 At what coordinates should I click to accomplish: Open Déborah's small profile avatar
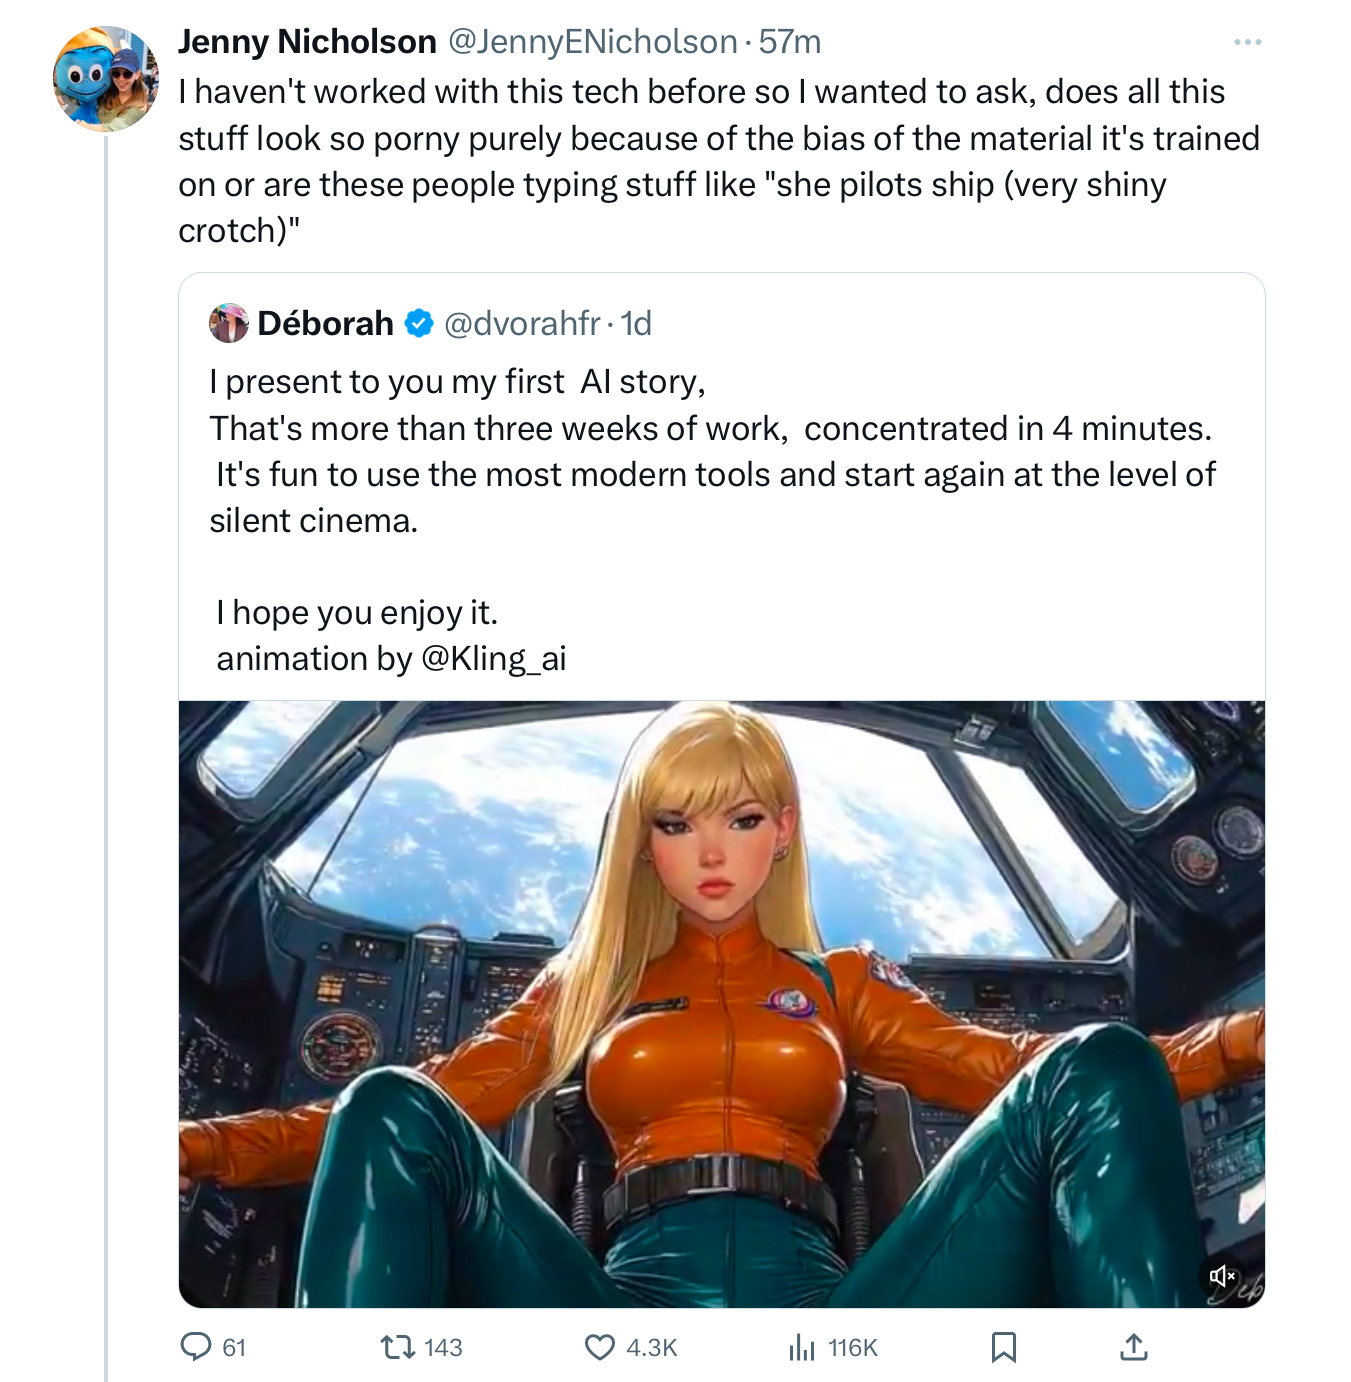(x=228, y=323)
